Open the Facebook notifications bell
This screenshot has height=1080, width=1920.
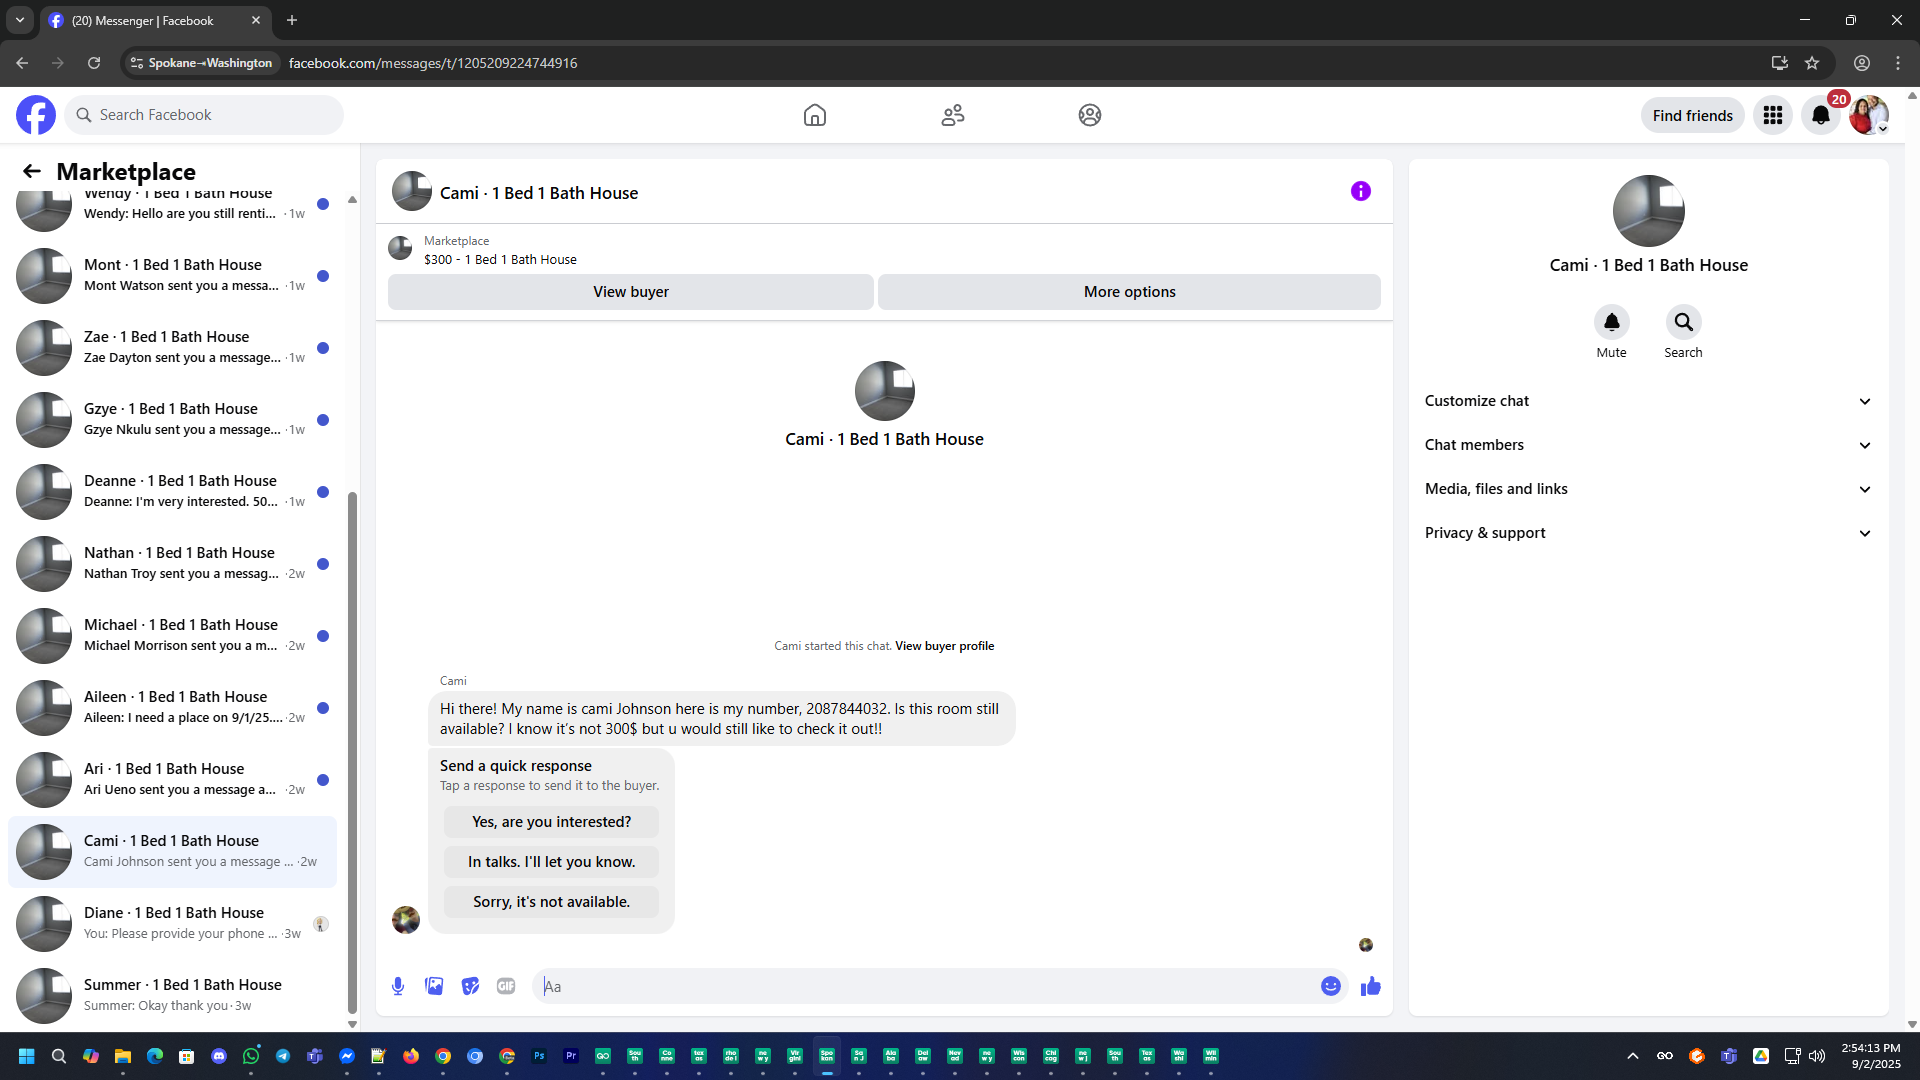[x=1820, y=115]
